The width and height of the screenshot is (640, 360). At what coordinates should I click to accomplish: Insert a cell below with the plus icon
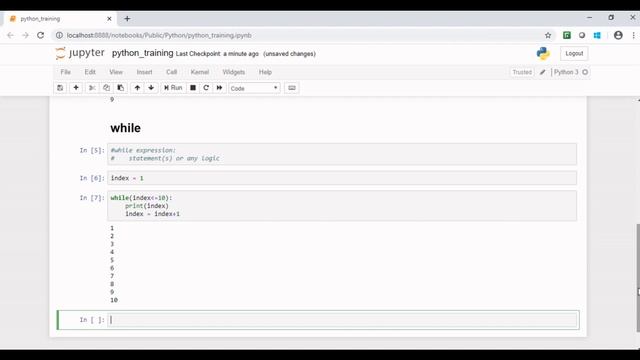pyautogui.click(x=76, y=88)
